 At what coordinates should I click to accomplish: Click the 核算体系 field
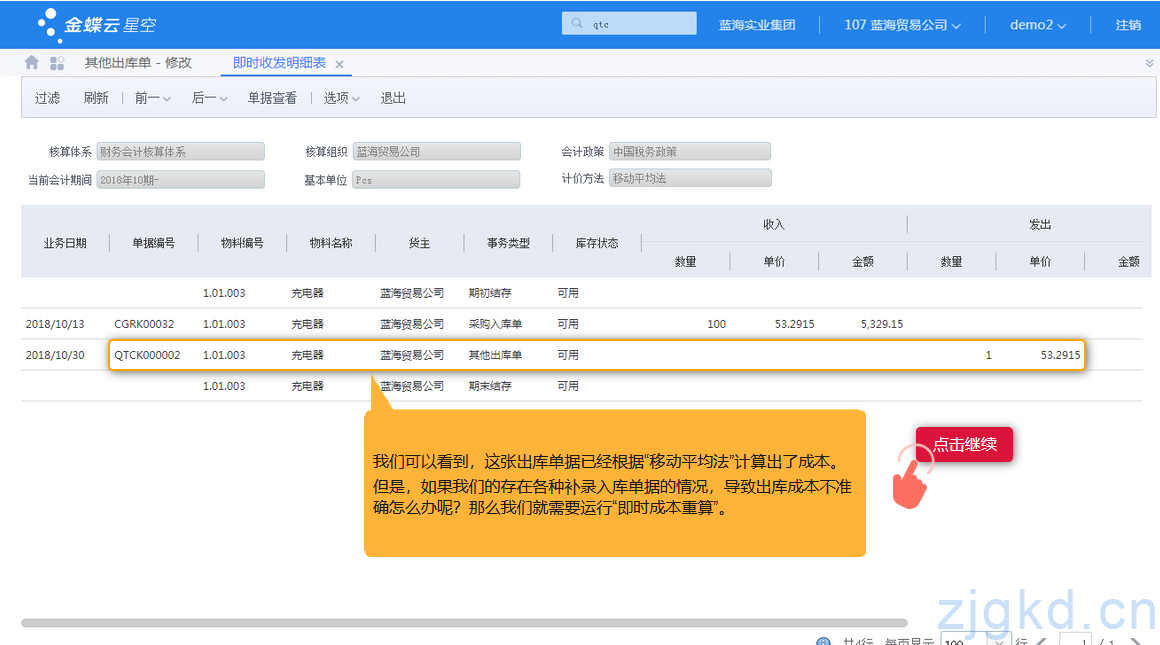coord(180,151)
